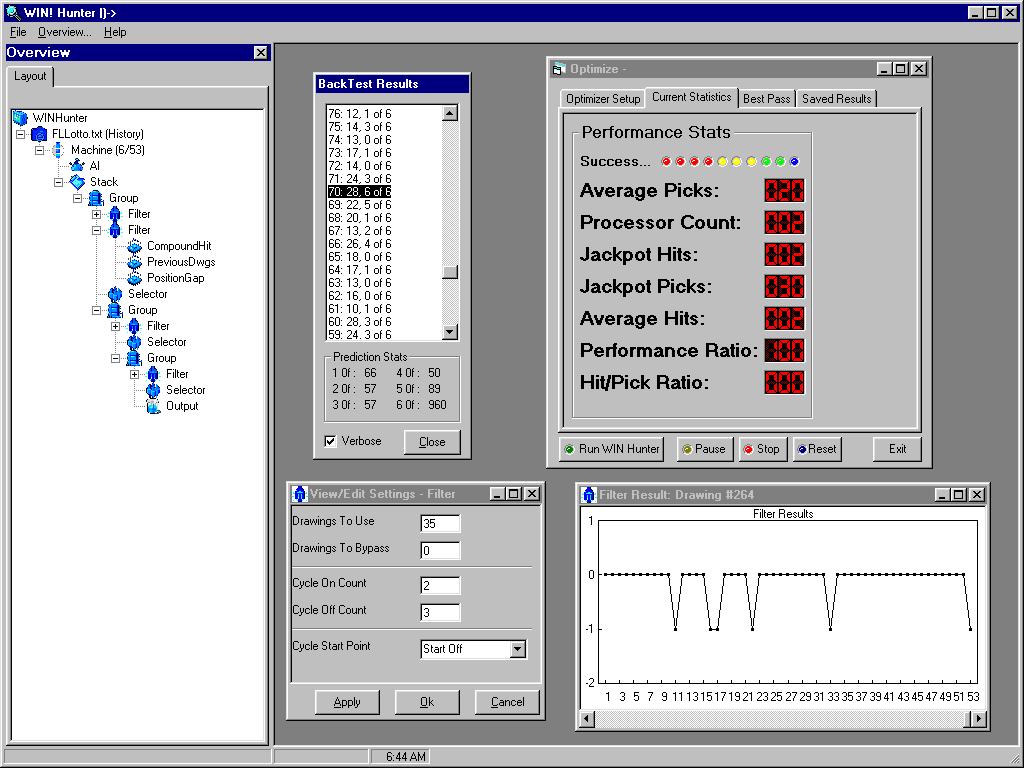Screen dimensions: 1024x768
Task: Select the CompoundHit filter icon
Action: tap(134, 246)
